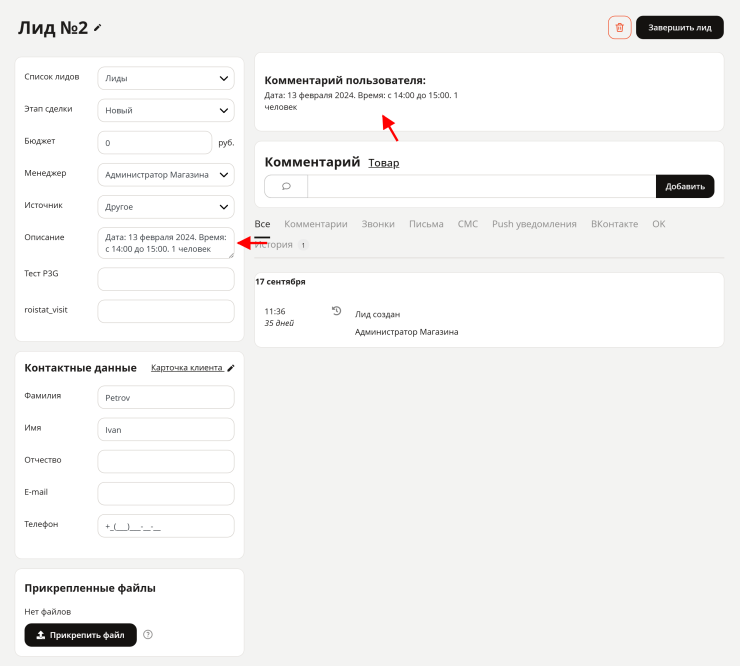Click the red trash delete icon
Screen dimensions: 740x666
[x=619, y=27]
